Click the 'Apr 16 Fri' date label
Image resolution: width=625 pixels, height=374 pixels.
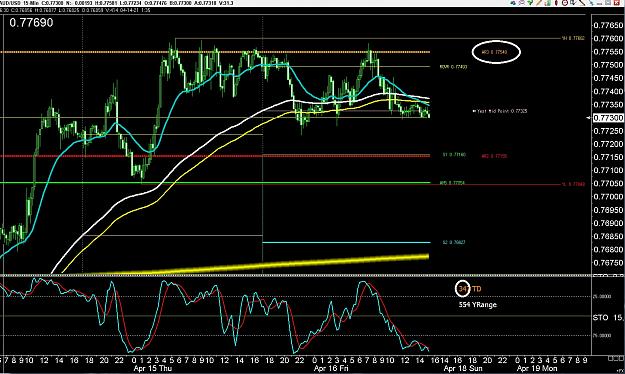tap(331, 368)
